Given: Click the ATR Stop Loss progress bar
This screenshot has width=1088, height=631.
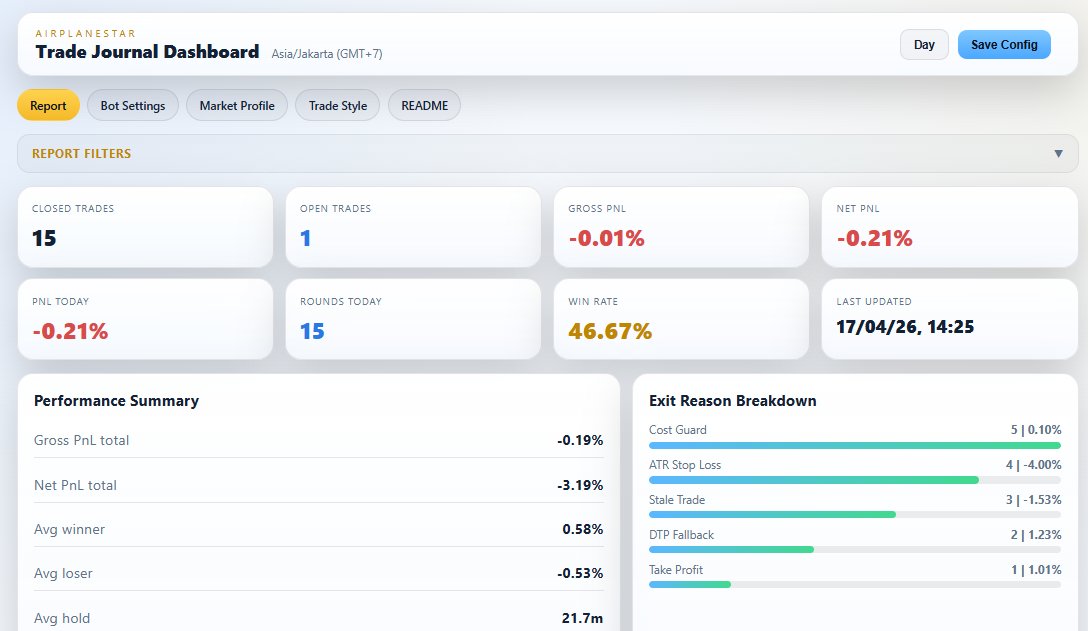Looking at the screenshot, I should point(855,480).
